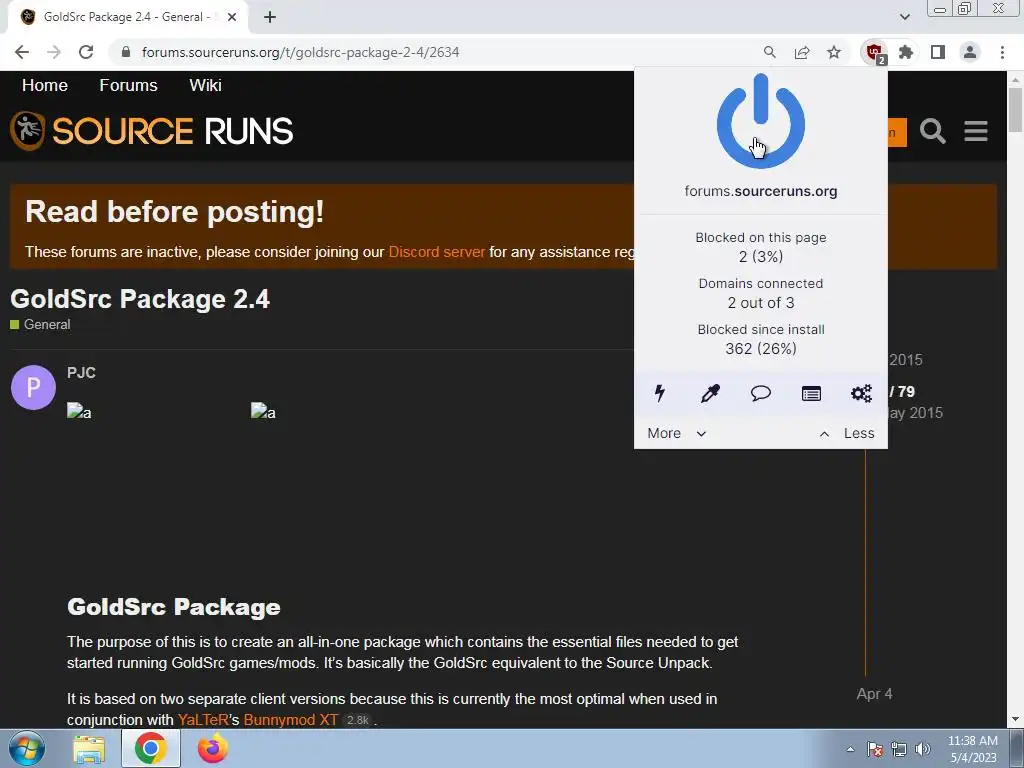Click forums.sourceruns.org hostname in popup

pos(760,191)
